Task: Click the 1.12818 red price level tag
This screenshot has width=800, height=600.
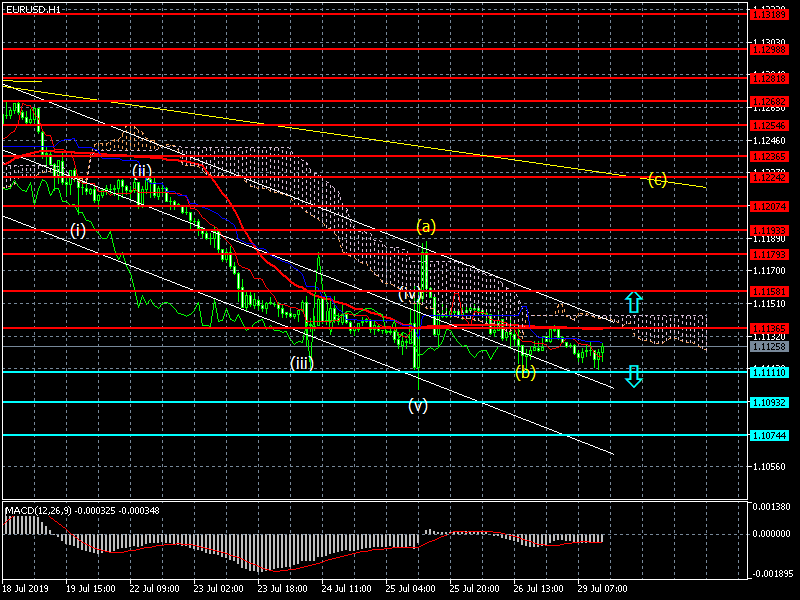Action: pos(769,79)
